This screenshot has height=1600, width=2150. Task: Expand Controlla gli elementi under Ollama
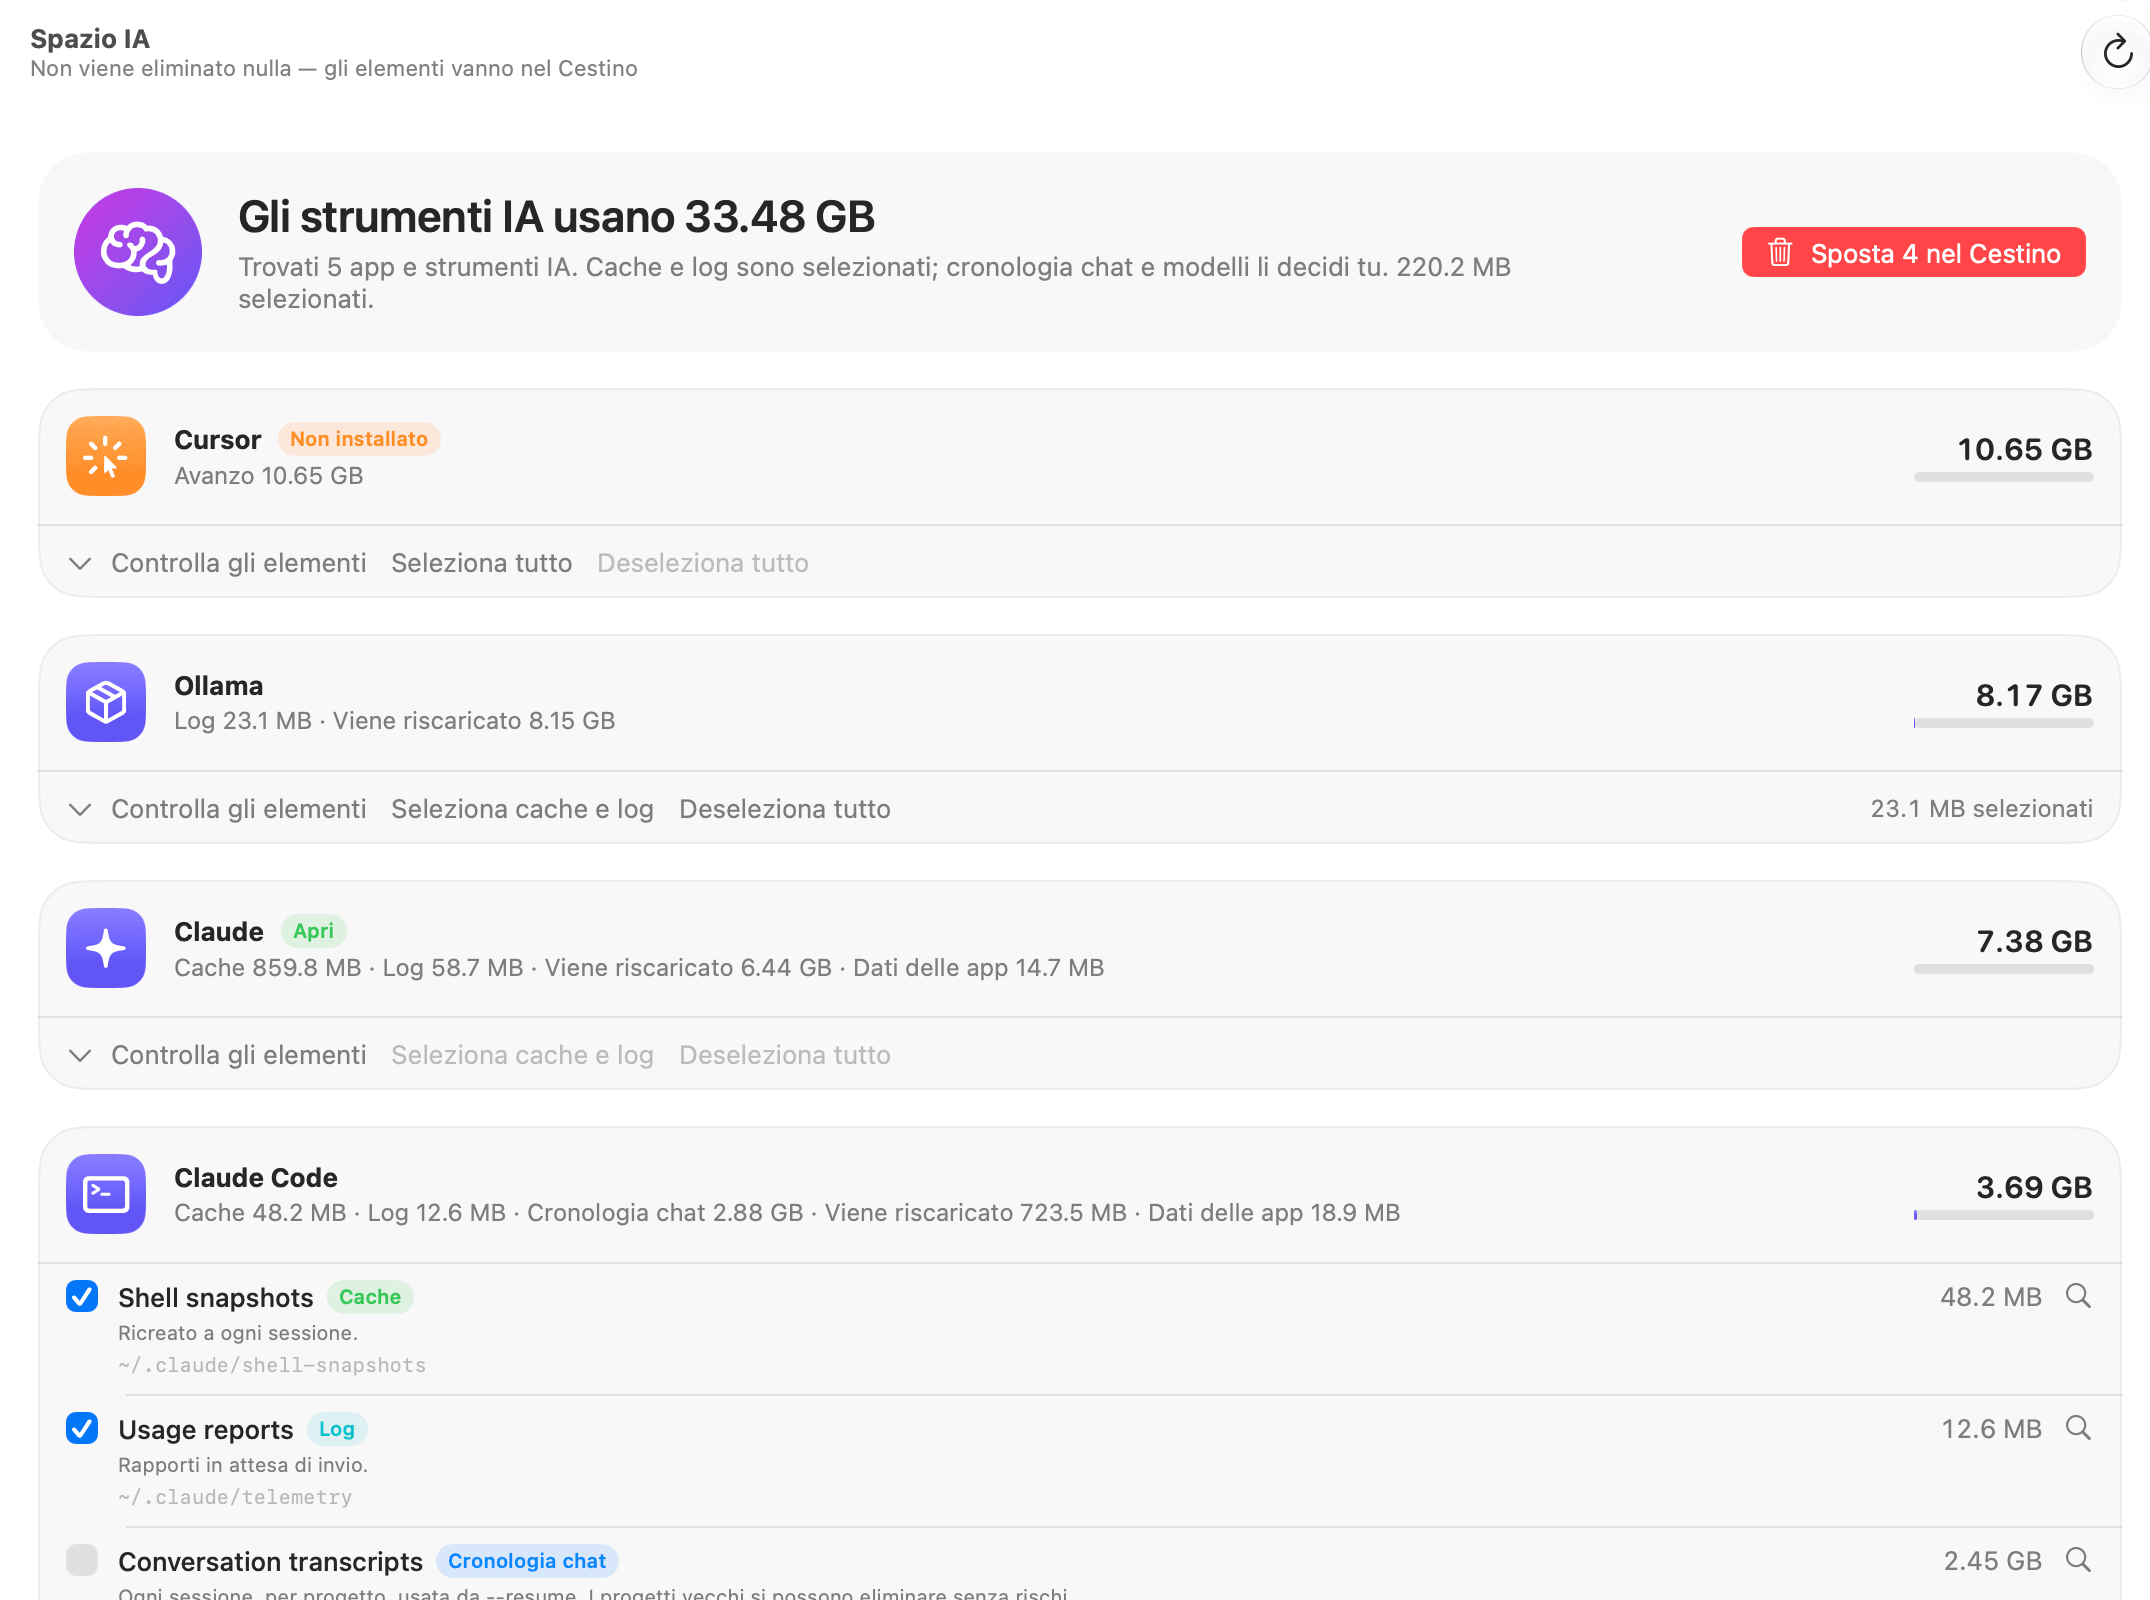click(218, 809)
